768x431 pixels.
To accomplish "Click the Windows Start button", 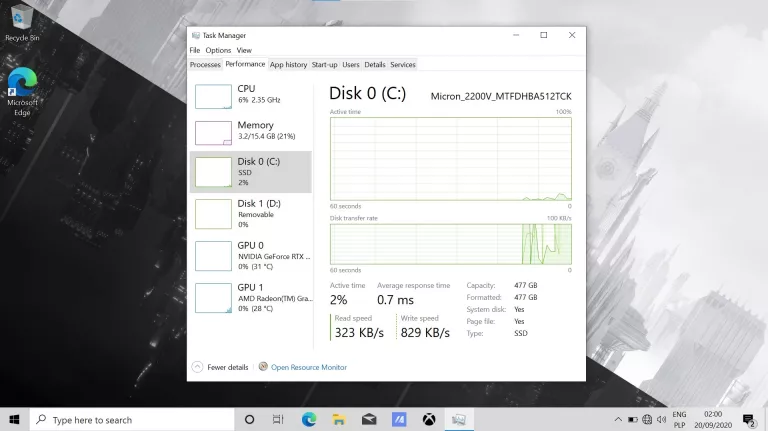I will tap(14, 420).
